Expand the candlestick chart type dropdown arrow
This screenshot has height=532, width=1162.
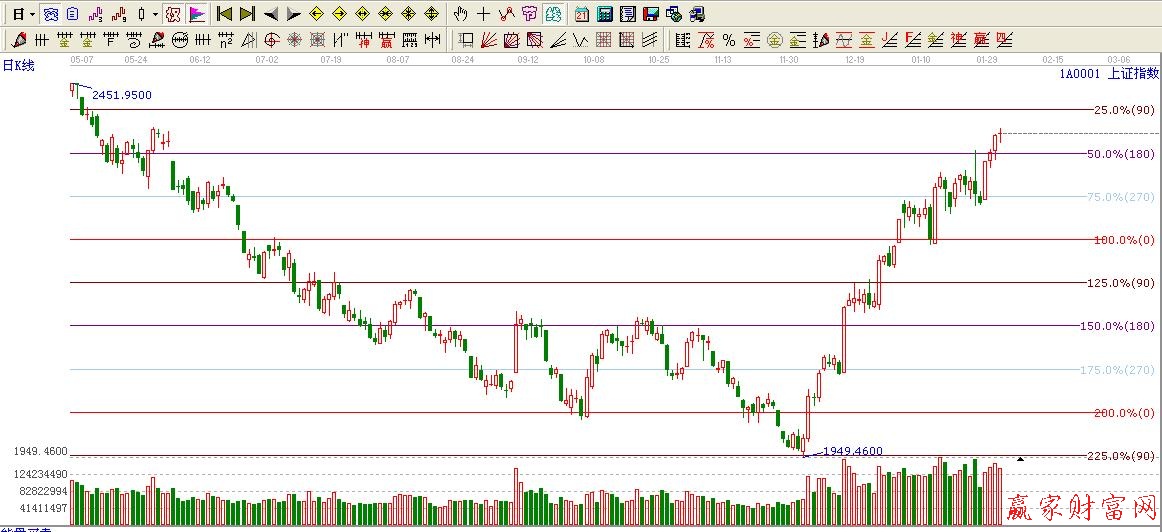[x=155, y=14]
